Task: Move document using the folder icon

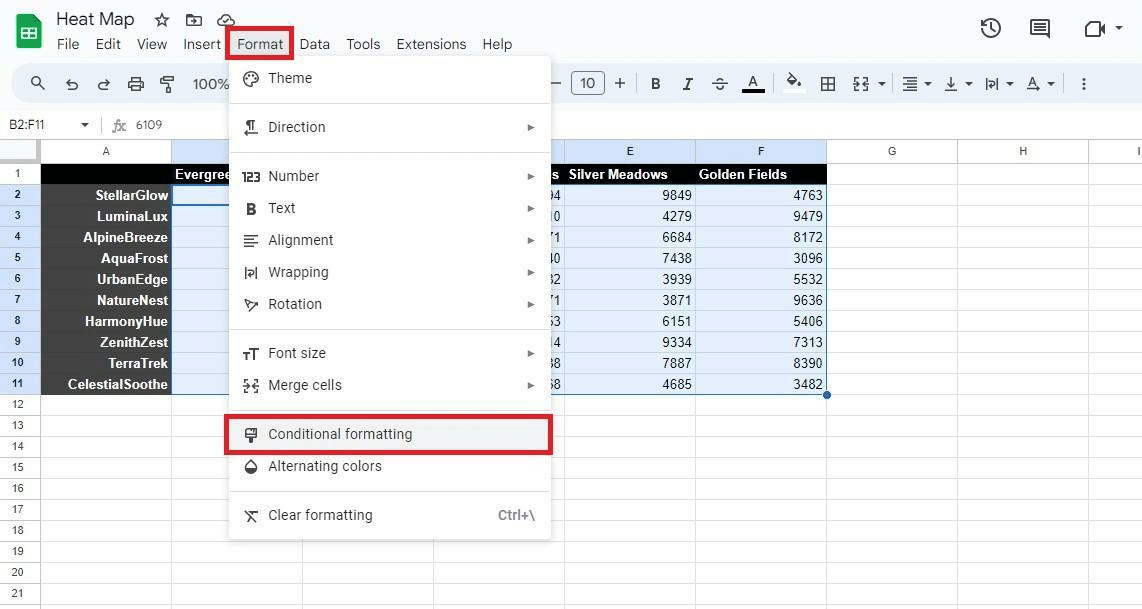Action: click(x=194, y=20)
